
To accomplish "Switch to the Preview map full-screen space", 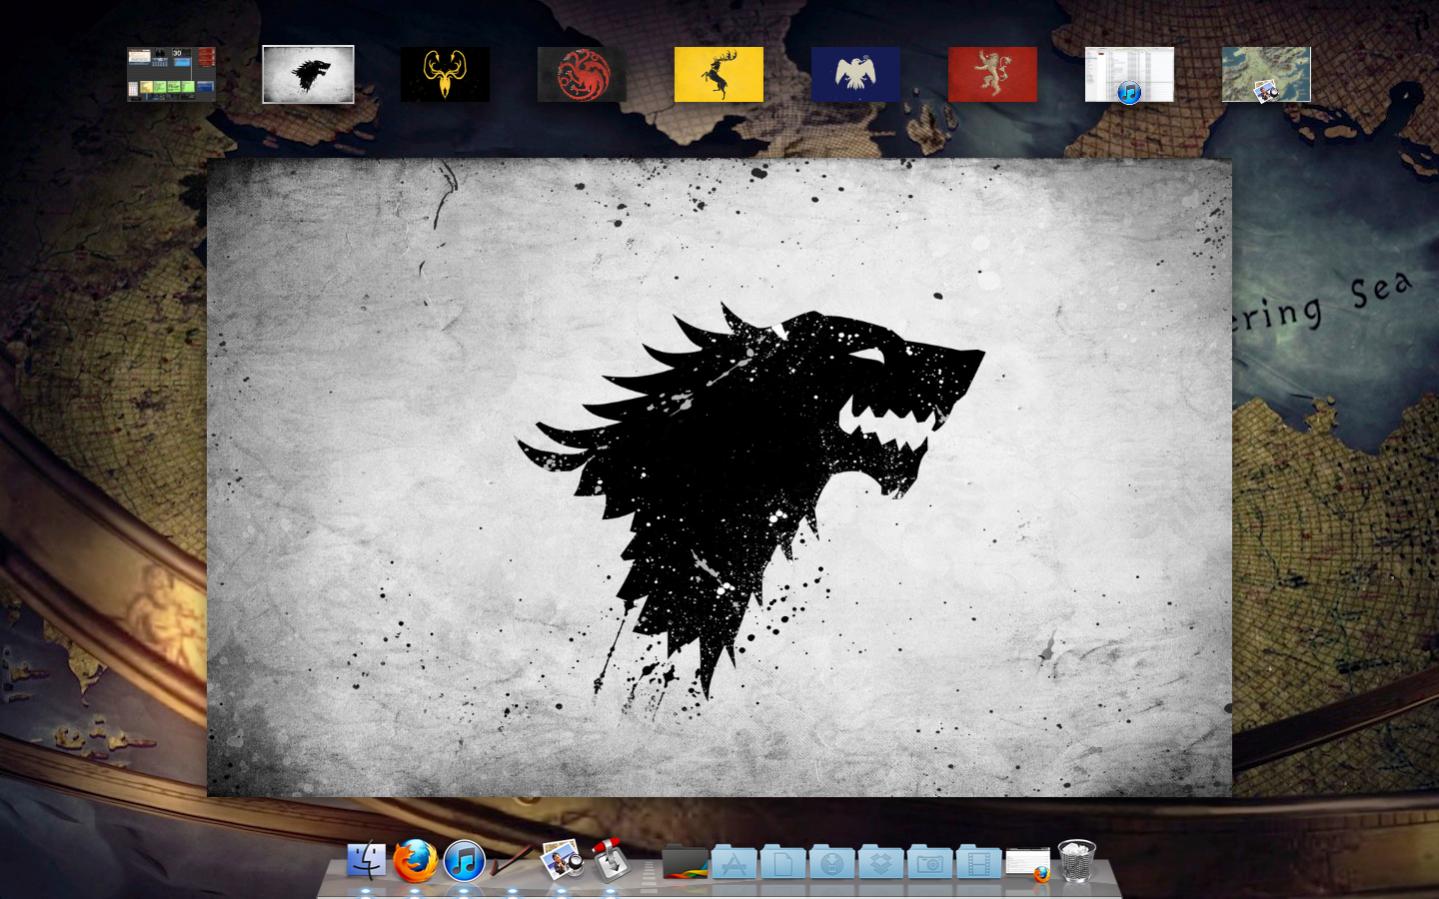I will 1266,74.
